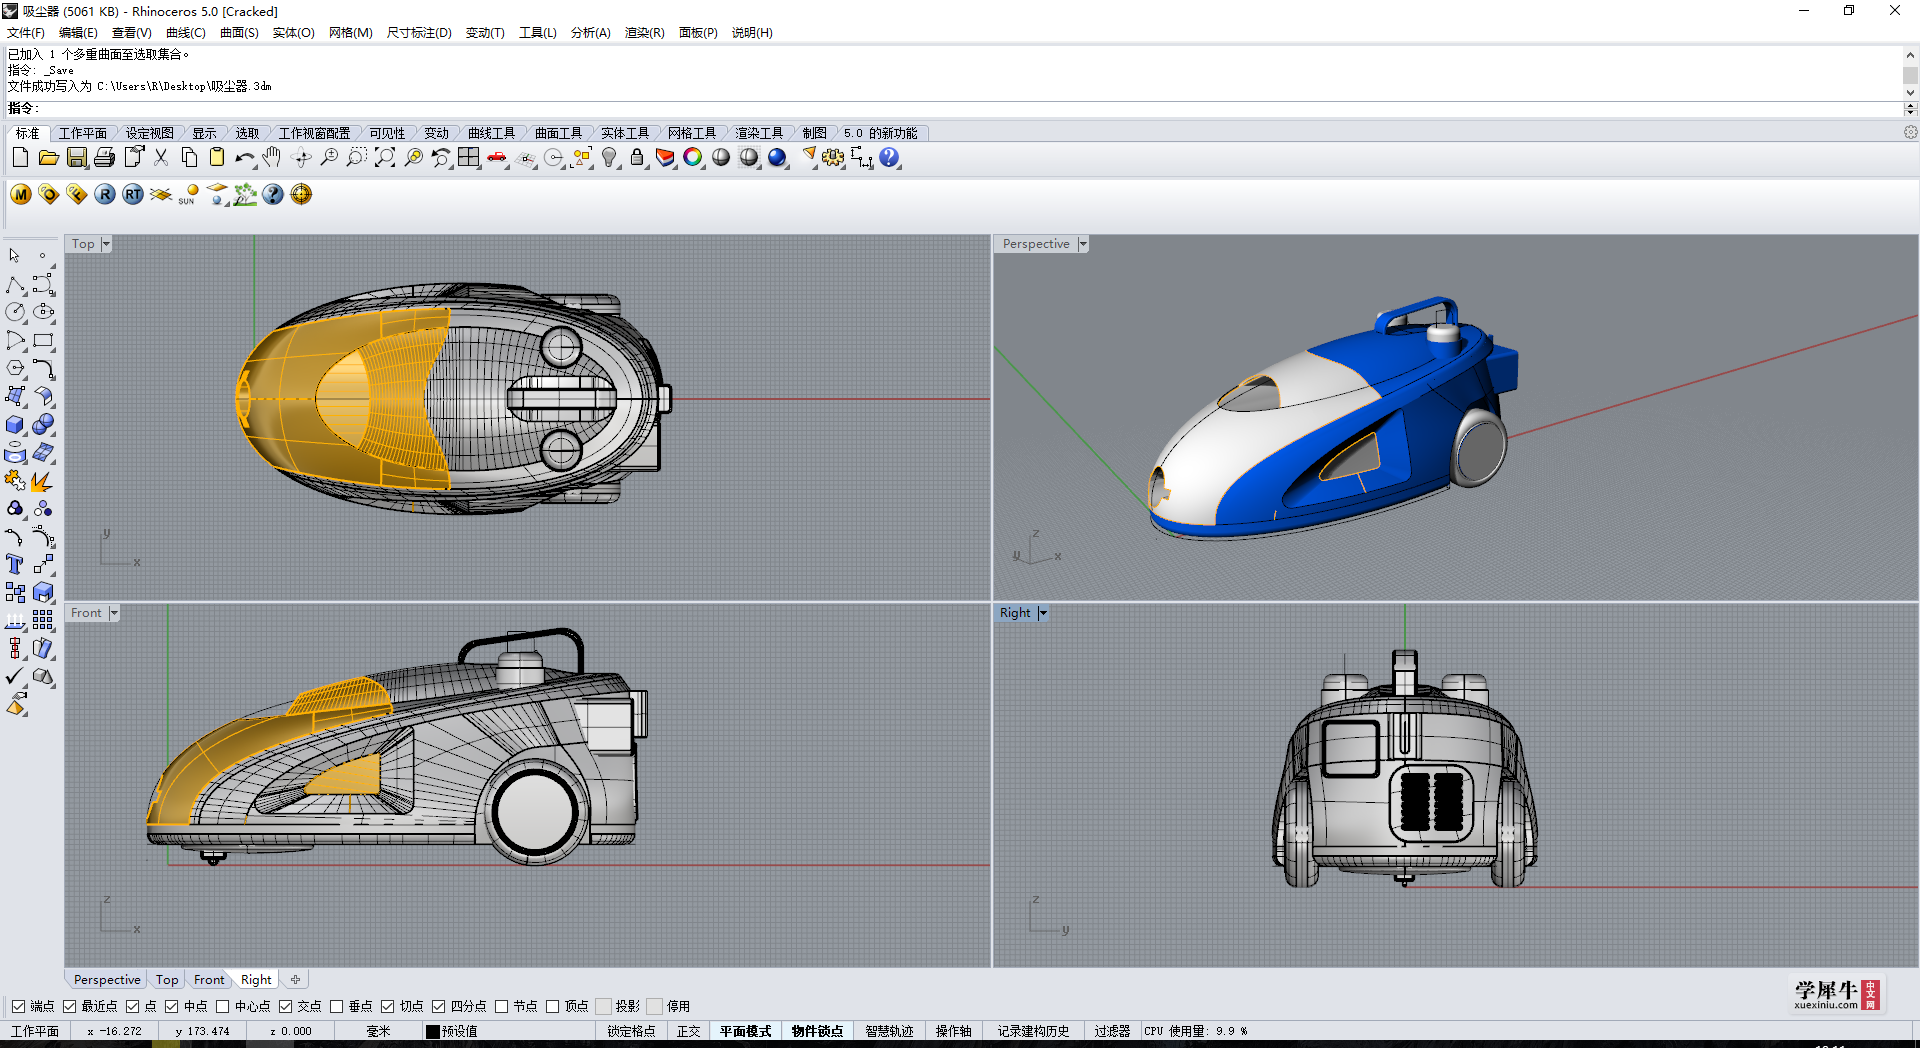This screenshot has width=1920, height=1048.
Task: Cut selection with the scissors icon
Action: point(160,157)
